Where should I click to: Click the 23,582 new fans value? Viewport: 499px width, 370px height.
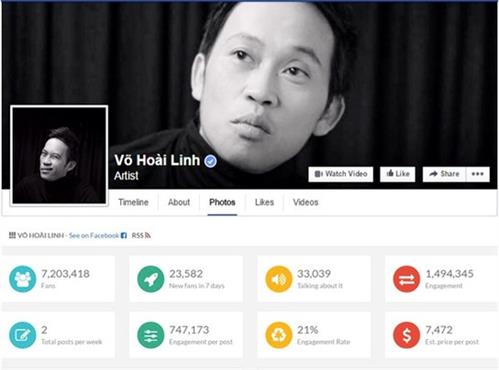tap(186, 274)
